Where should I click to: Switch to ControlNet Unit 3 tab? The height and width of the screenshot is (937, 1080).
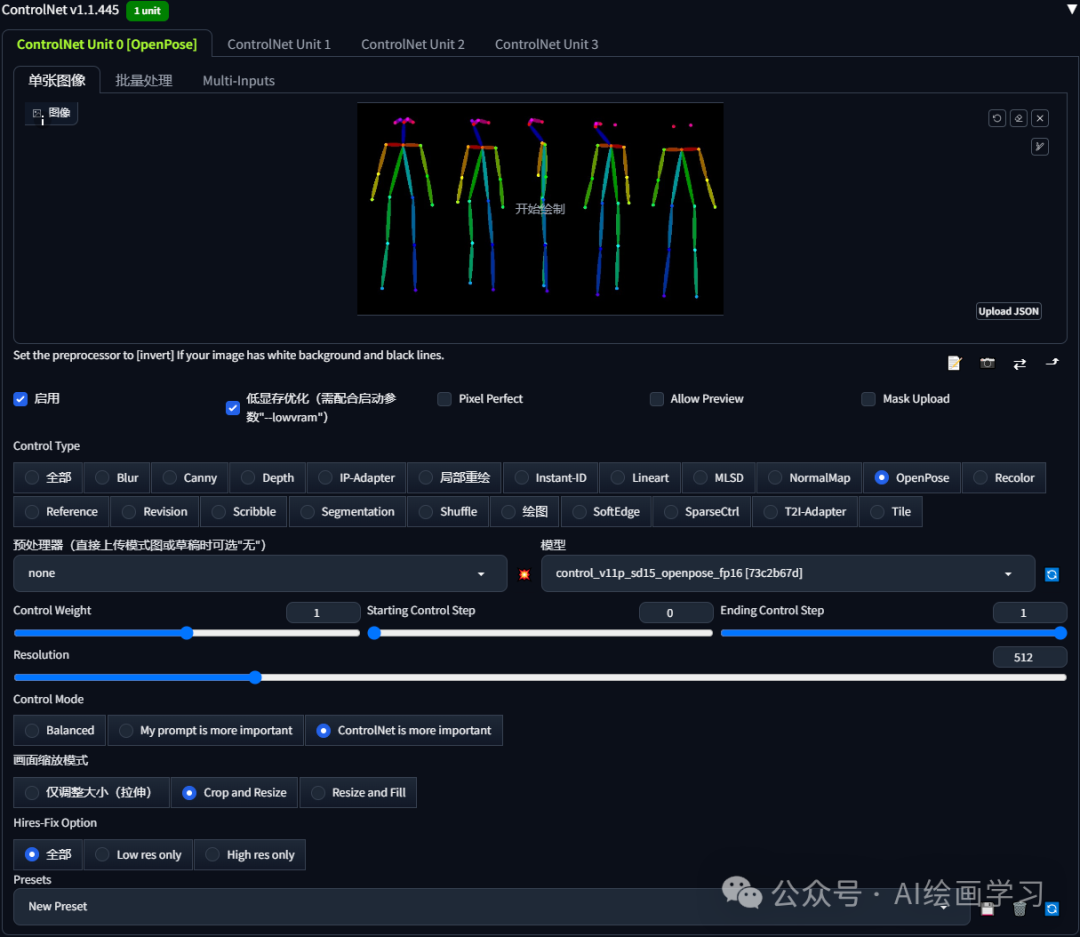[x=546, y=44]
